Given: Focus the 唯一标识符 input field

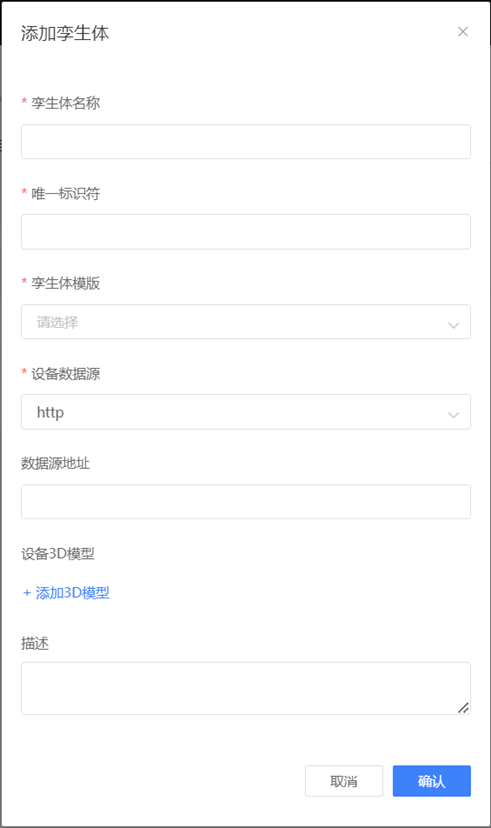Looking at the screenshot, I should 246,232.
